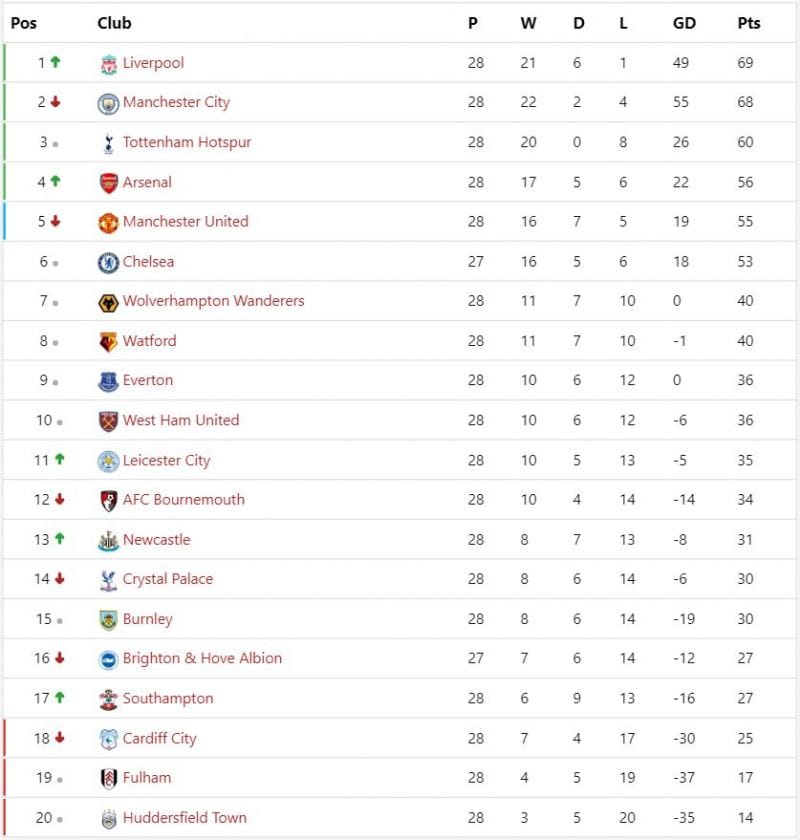
Task: Click the Arsenal cannon crest icon
Action: click(109, 183)
